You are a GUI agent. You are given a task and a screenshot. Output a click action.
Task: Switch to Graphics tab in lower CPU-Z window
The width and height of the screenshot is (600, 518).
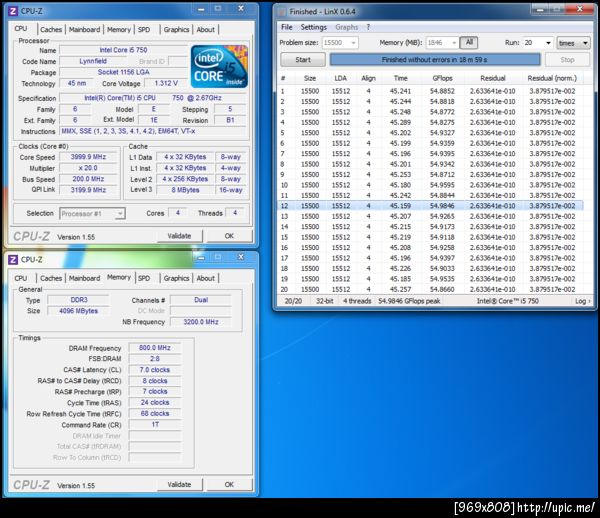(x=176, y=278)
